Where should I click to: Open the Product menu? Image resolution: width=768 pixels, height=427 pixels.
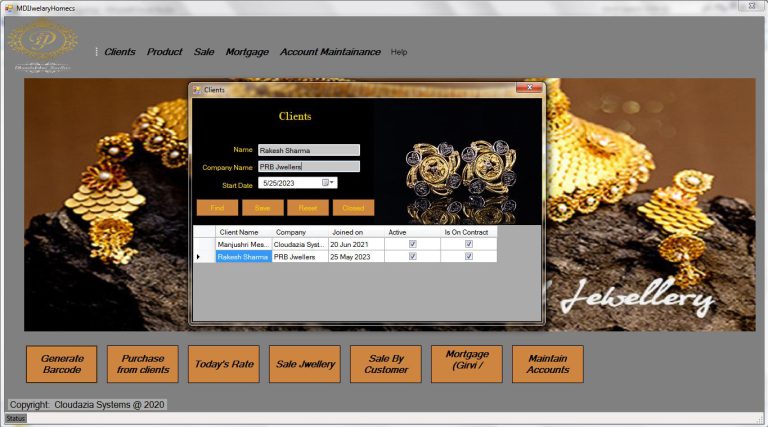(x=165, y=52)
